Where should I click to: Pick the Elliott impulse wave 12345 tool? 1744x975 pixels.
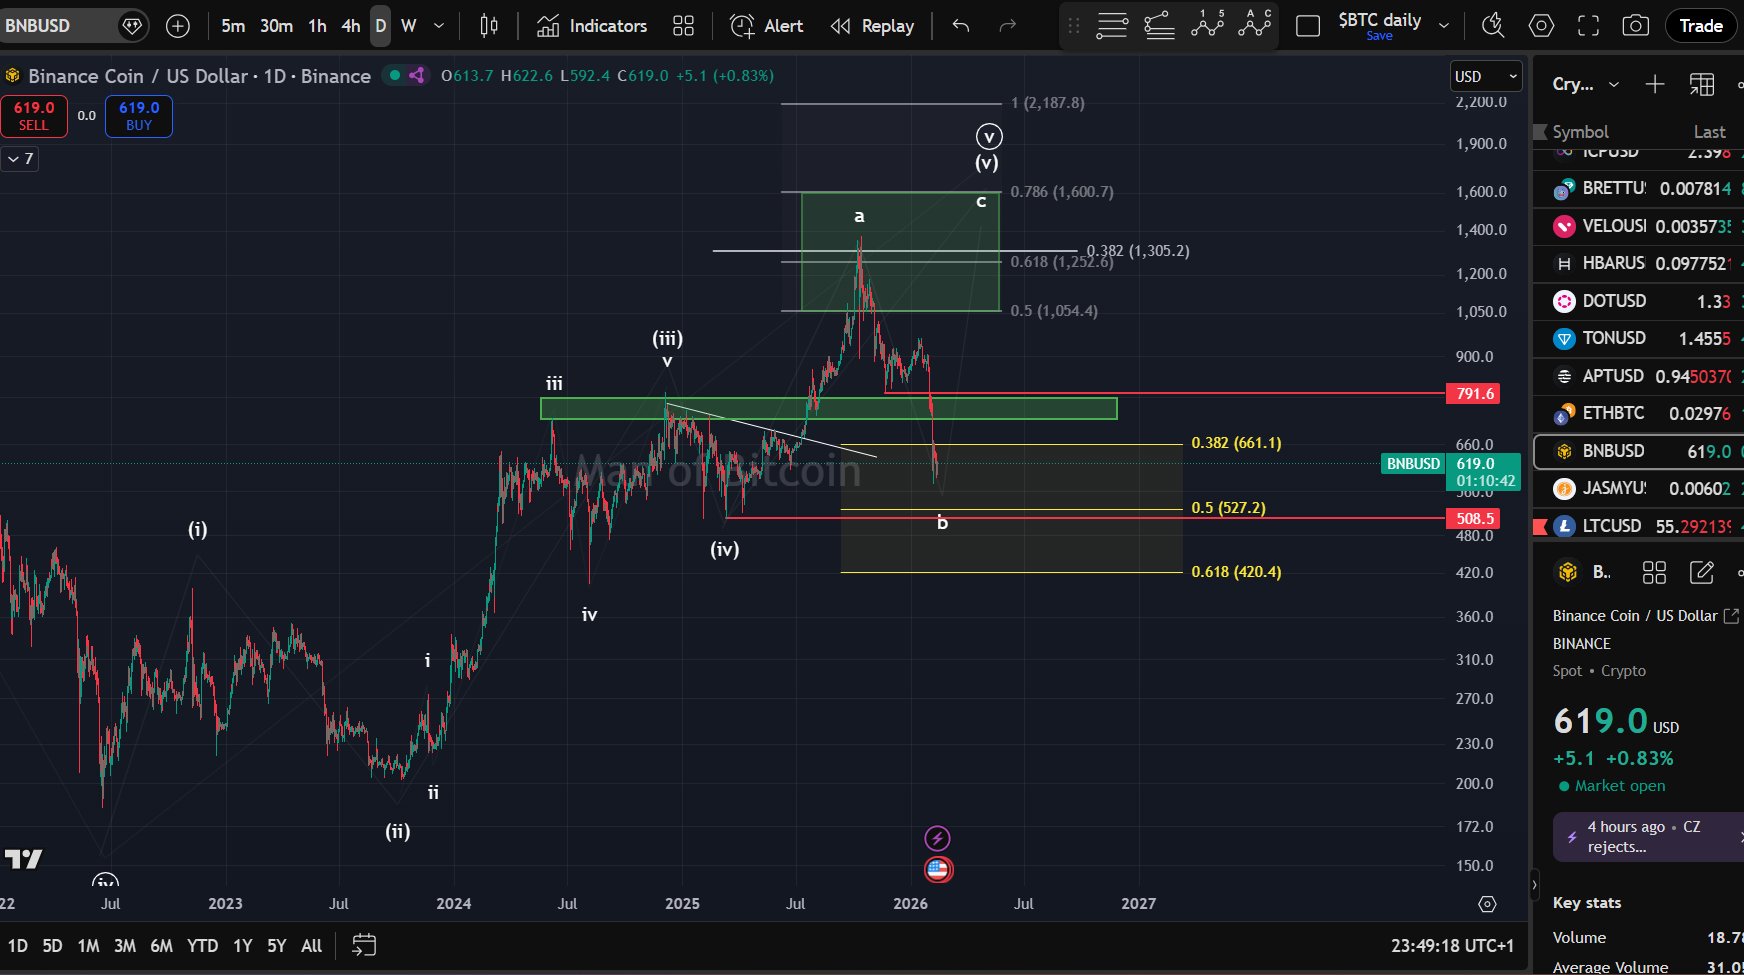(x=1208, y=25)
